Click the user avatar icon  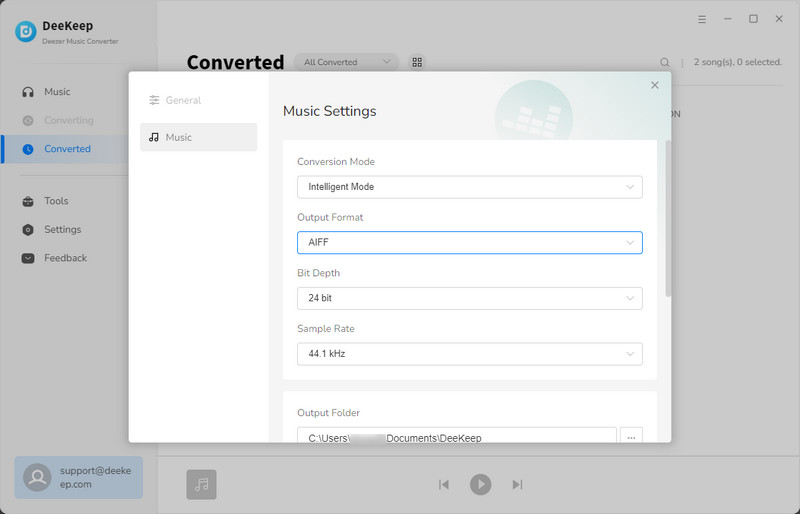(x=37, y=478)
